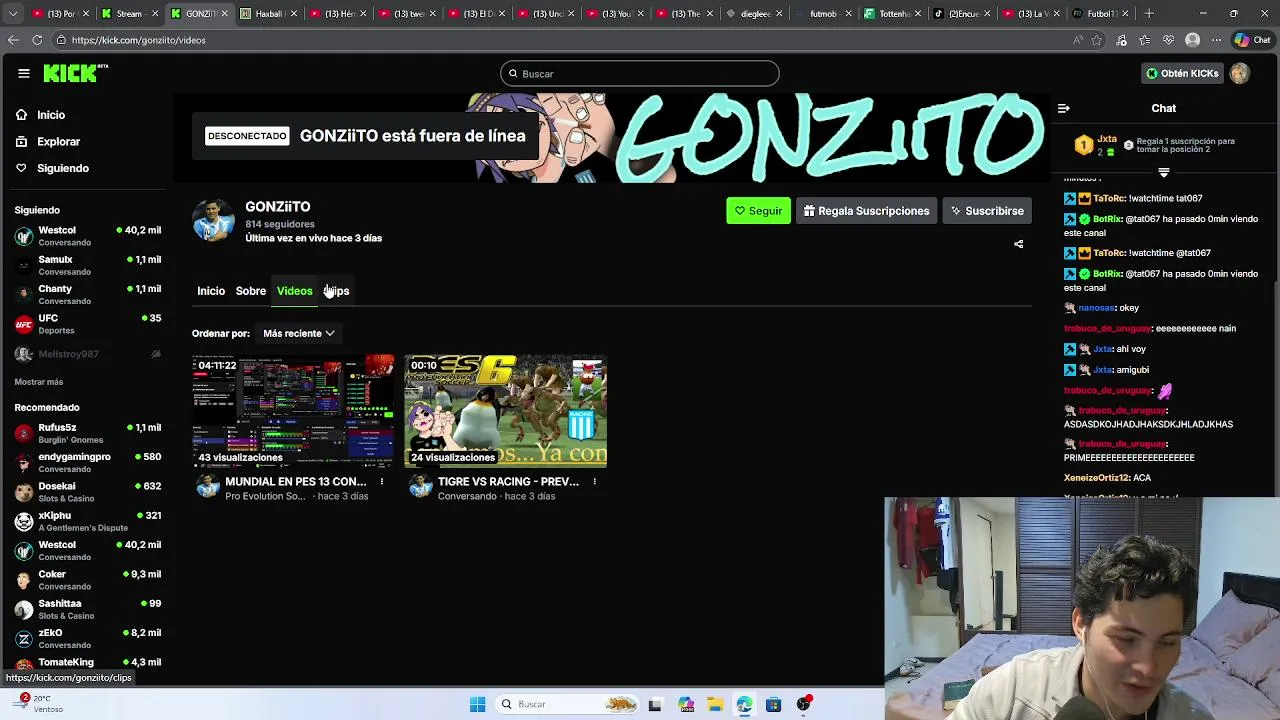Open Chanty channel in sidebar

pos(87,294)
